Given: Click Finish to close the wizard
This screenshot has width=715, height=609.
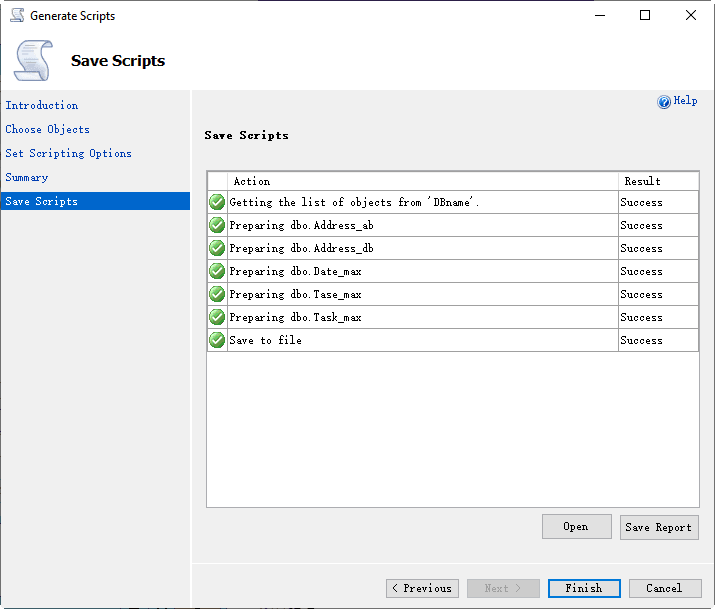Looking at the screenshot, I should click(584, 588).
